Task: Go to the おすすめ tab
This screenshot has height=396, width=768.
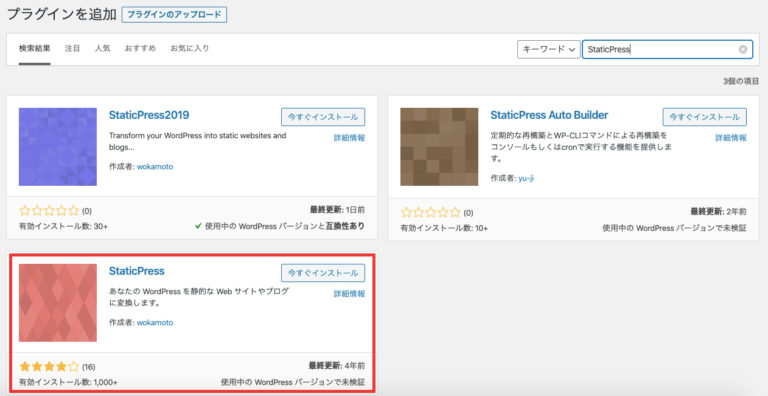Action: [x=140, y=49]
